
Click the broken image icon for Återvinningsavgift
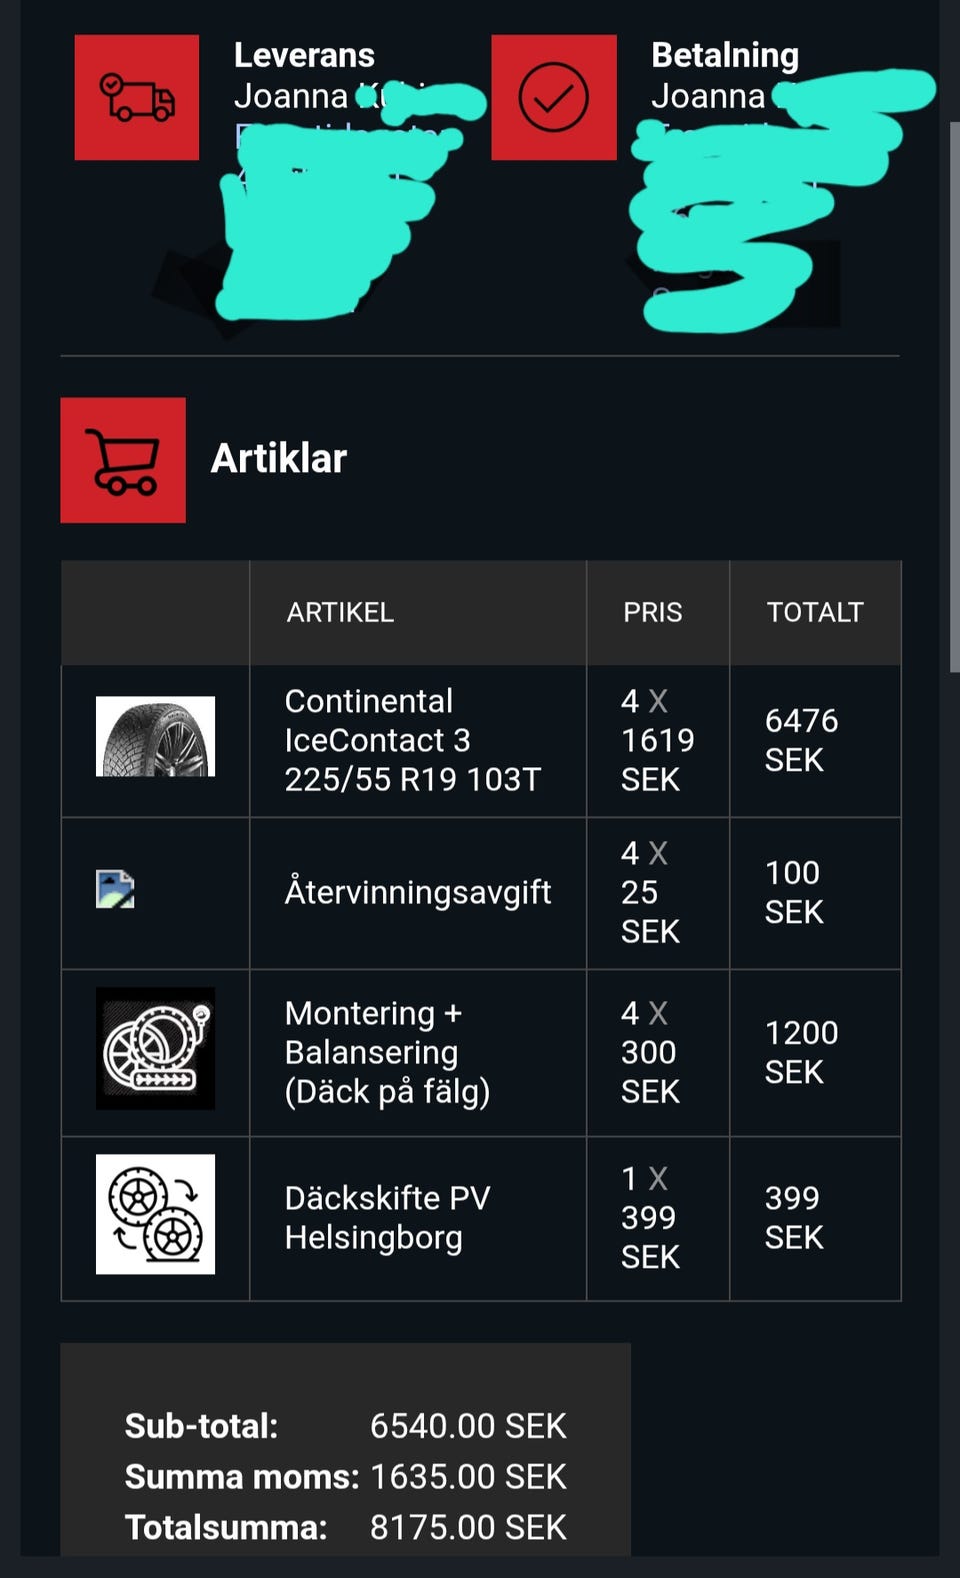(x=115, y=889)
